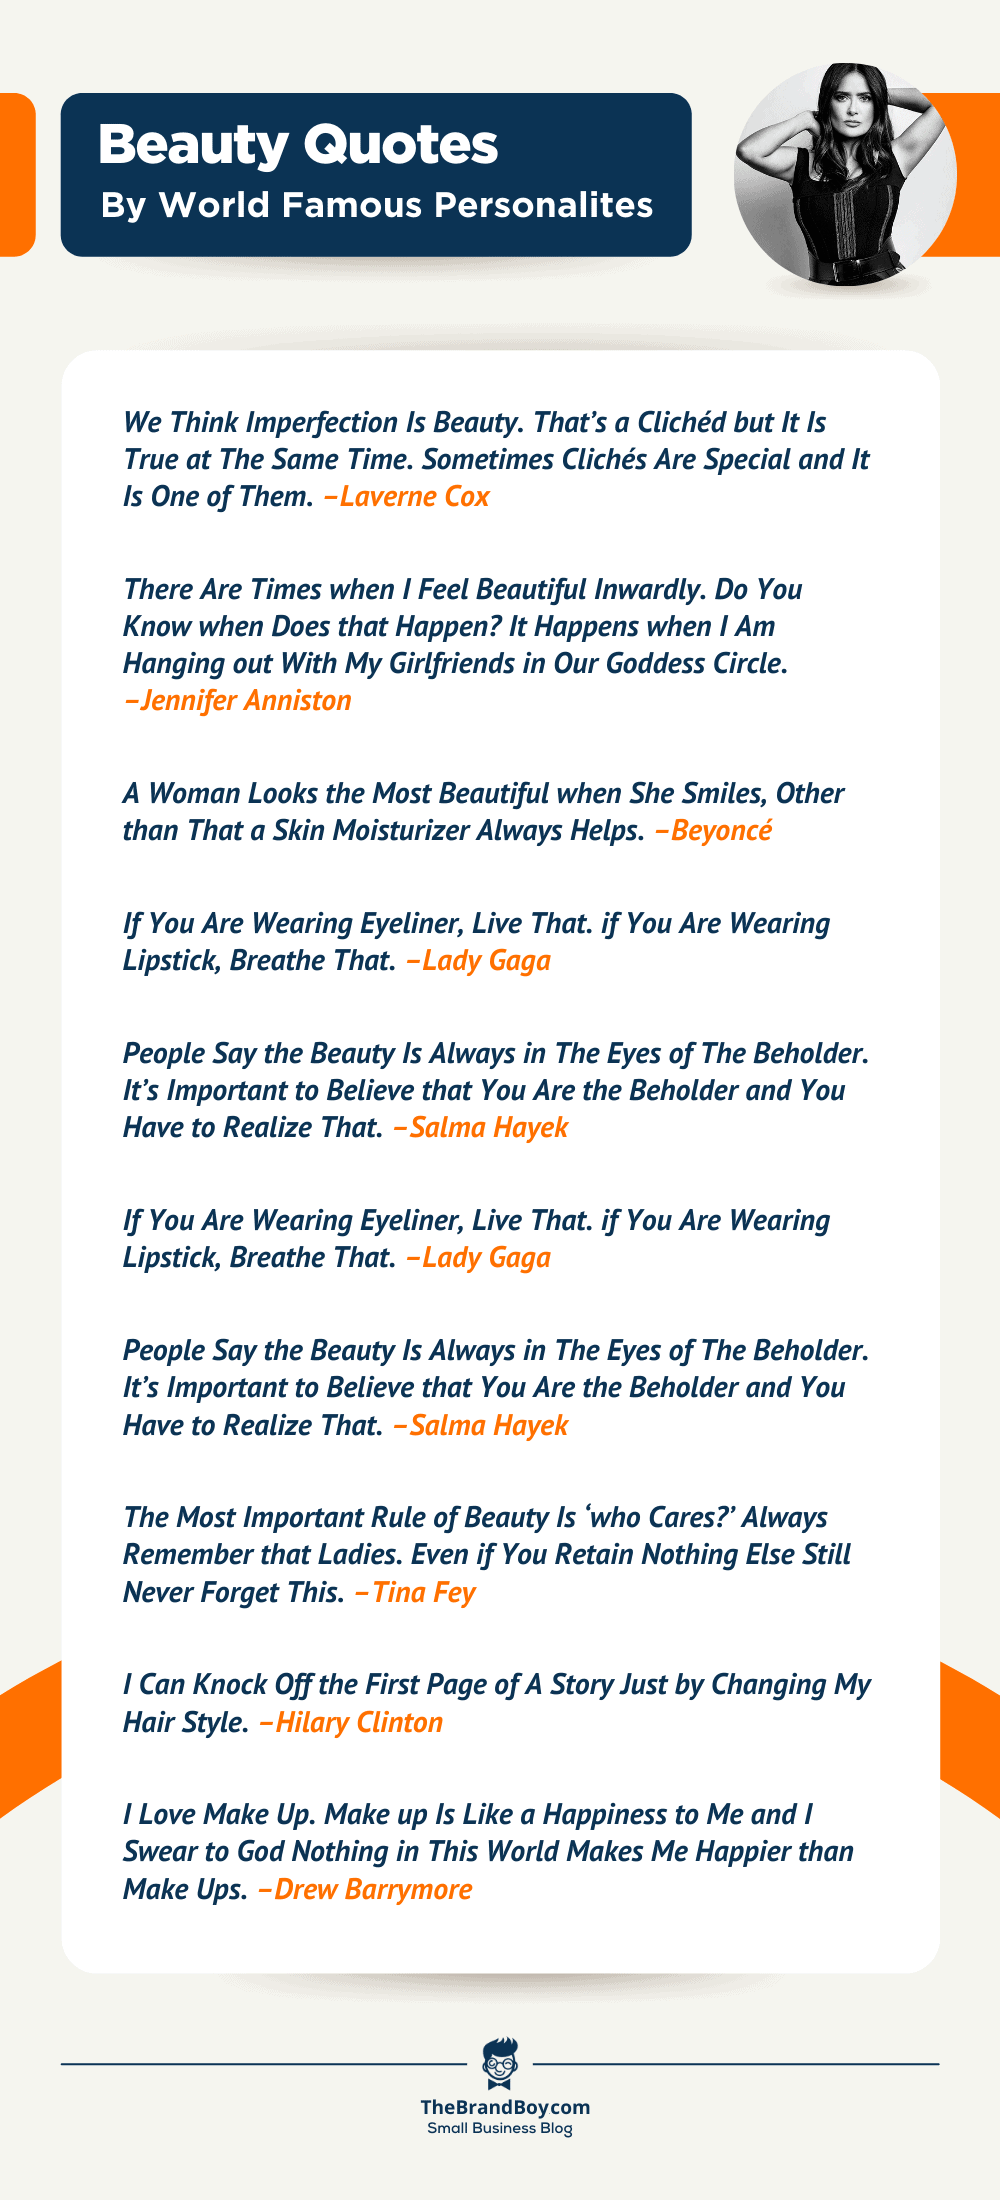
Task: Click the Small Business Blog tagline
Action: pos(500,2128)
